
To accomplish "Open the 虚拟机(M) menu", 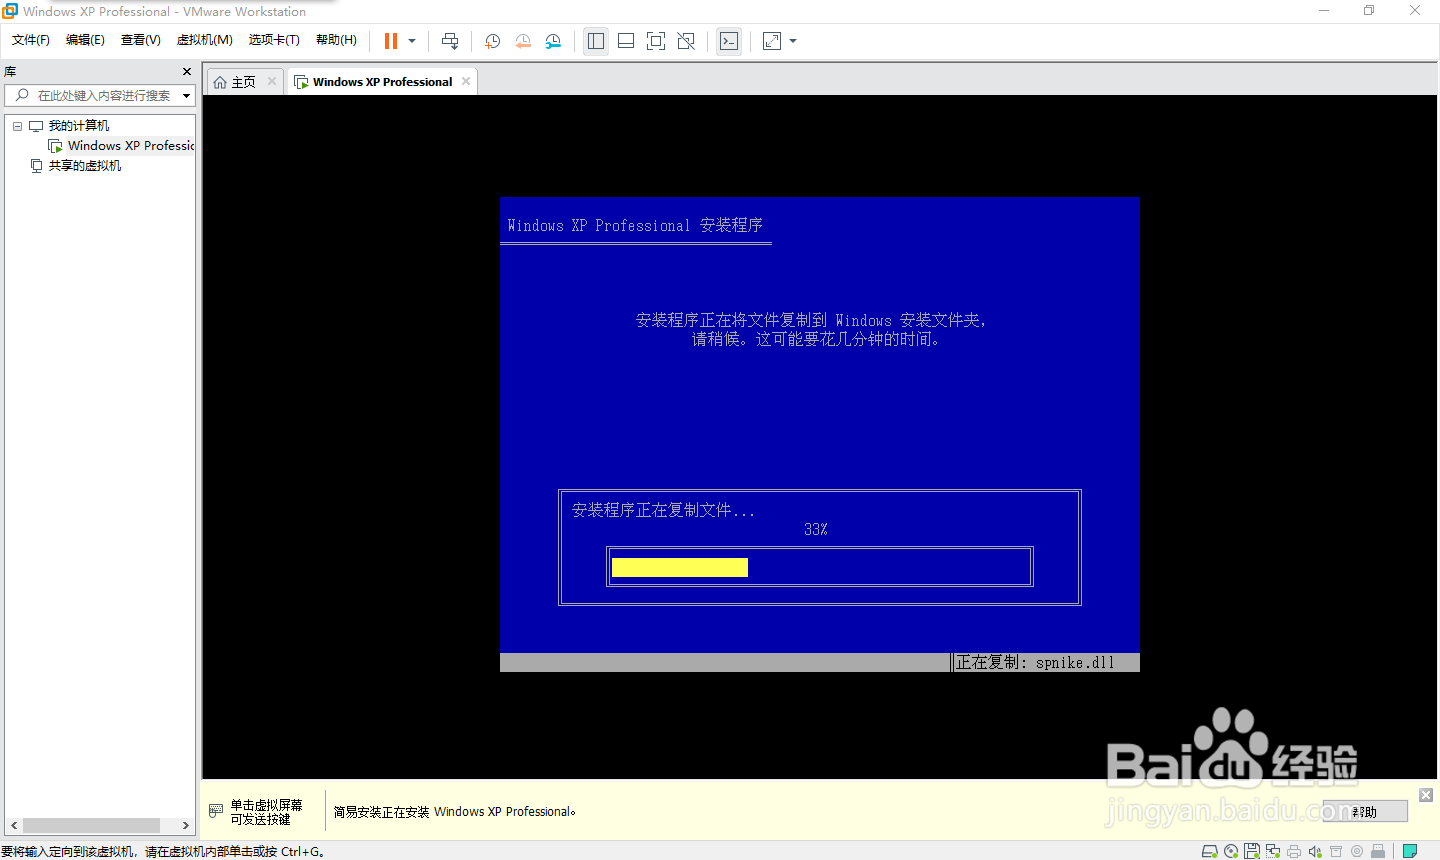I will pos(205,40).
